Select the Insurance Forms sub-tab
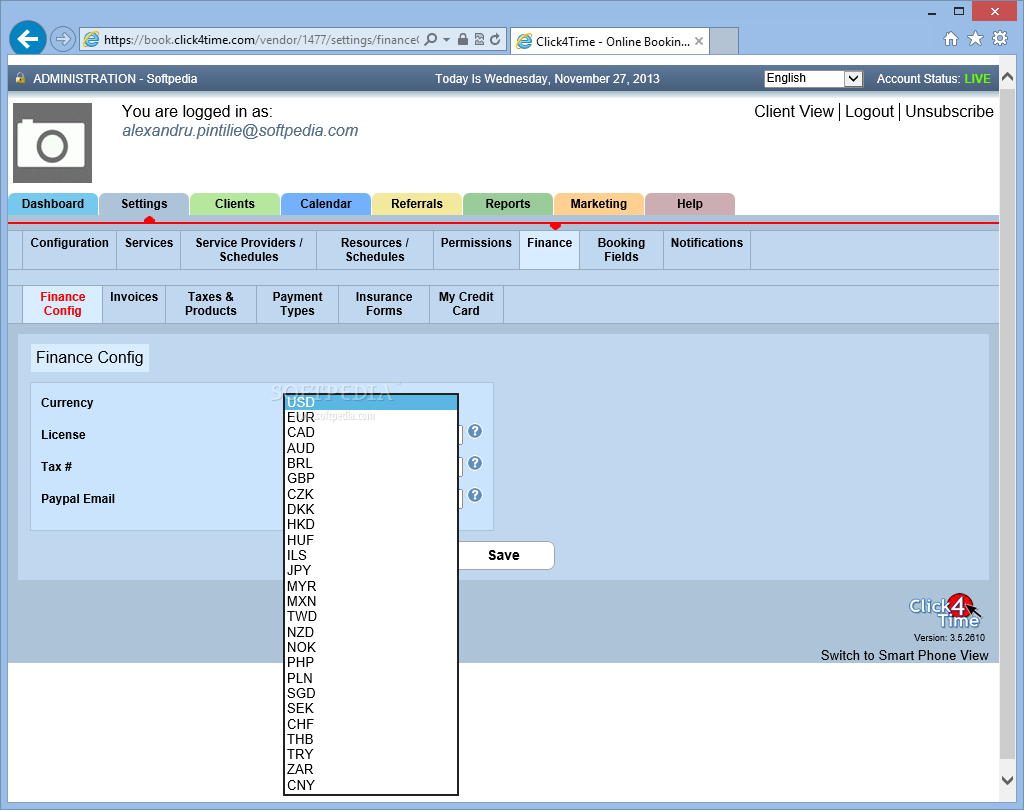1024x810 pixels. point(384,304)
